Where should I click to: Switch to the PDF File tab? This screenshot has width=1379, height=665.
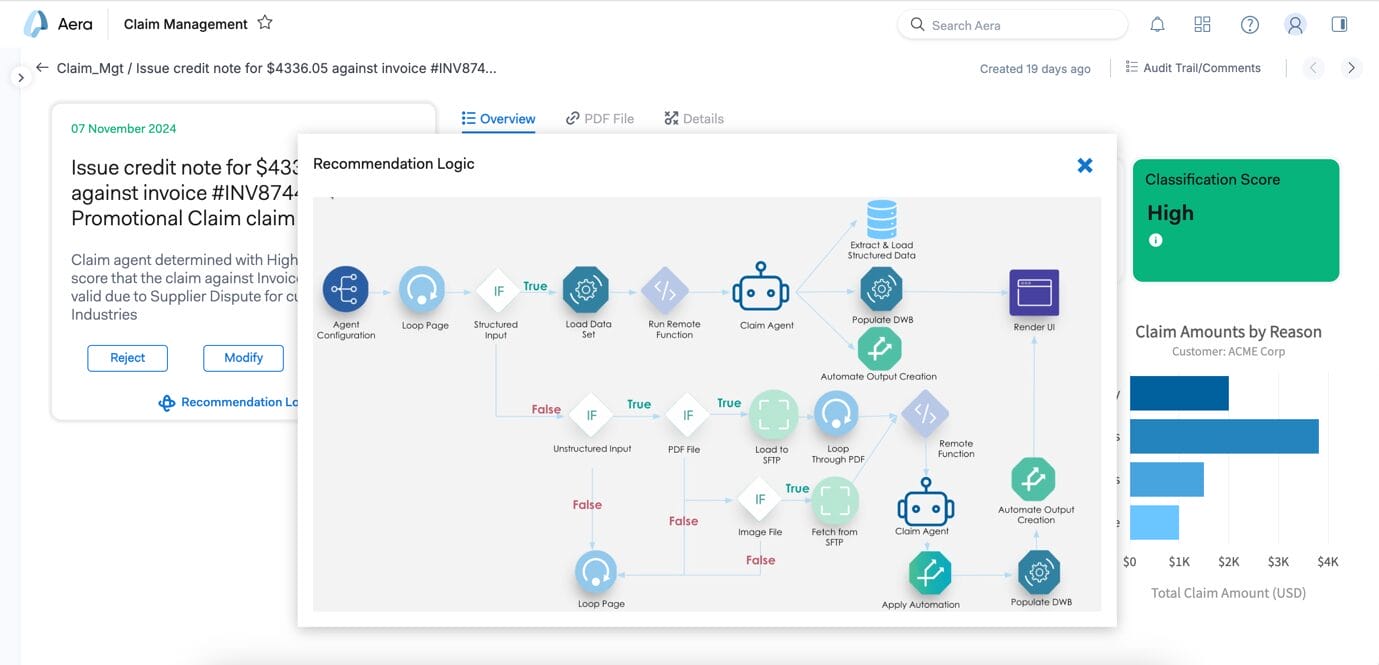(x=599, y=118)
